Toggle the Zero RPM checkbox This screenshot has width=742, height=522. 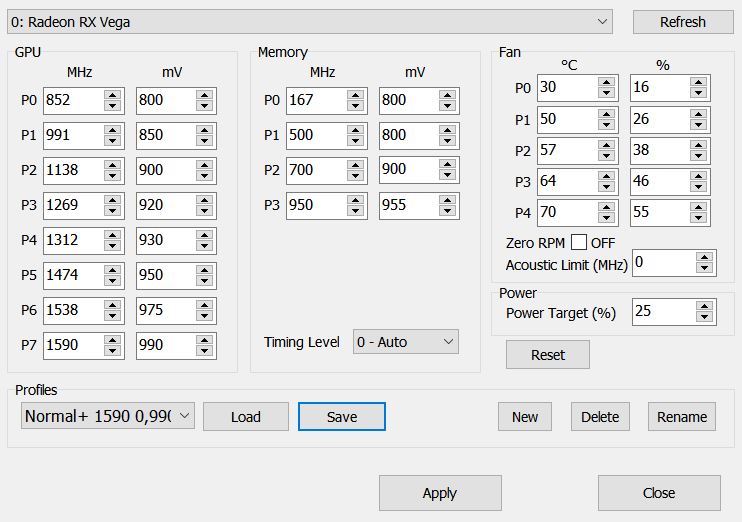pyautogui.click(x=579, y=242)
